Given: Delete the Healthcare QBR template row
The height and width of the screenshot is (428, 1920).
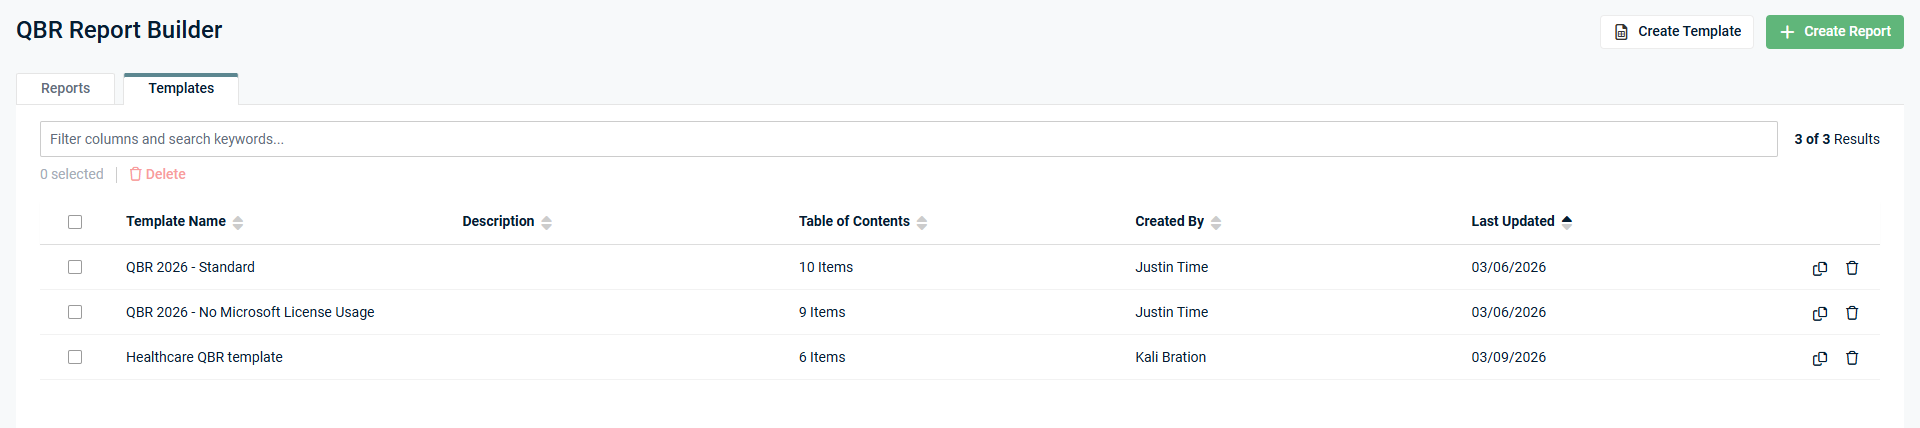Looking at the screenshot, I should point(1851,358).
